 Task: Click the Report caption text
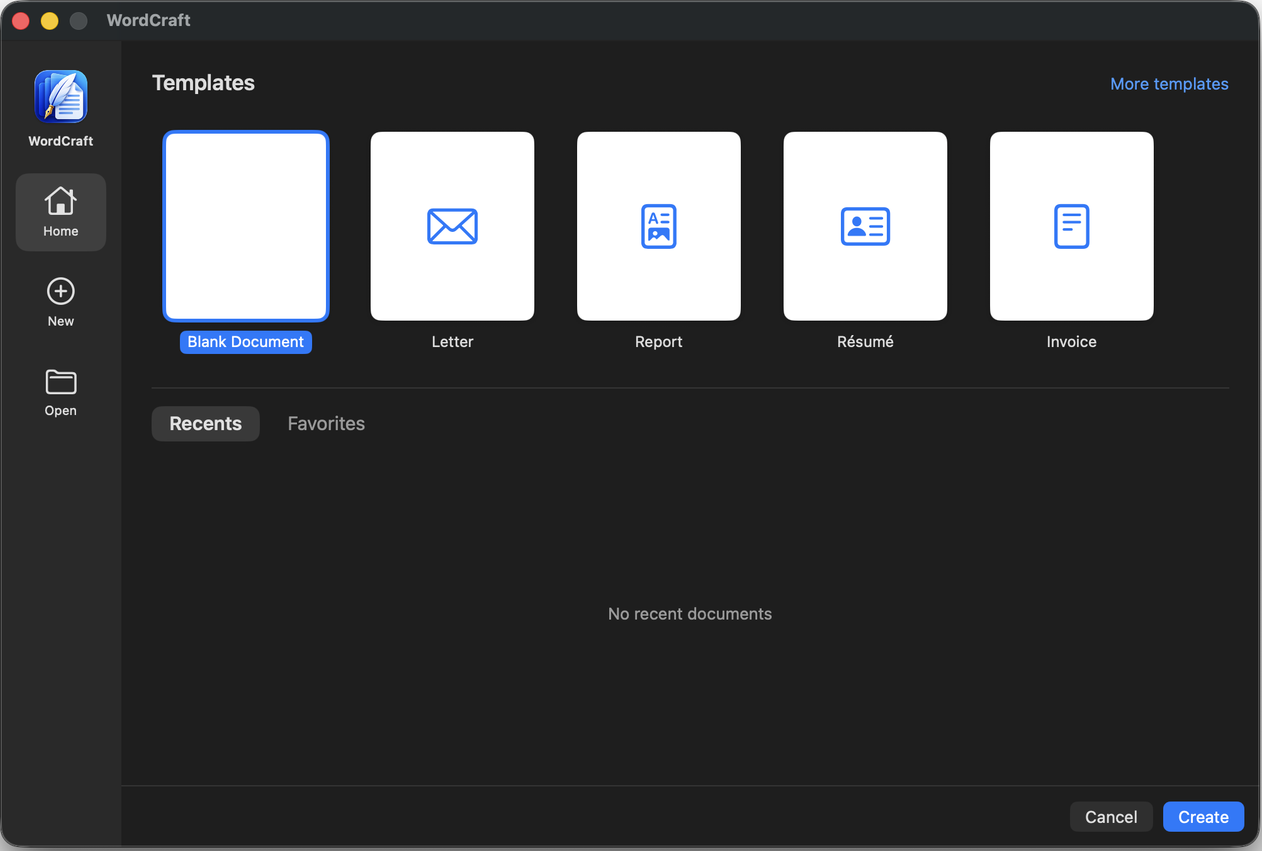tap(659, 342)
